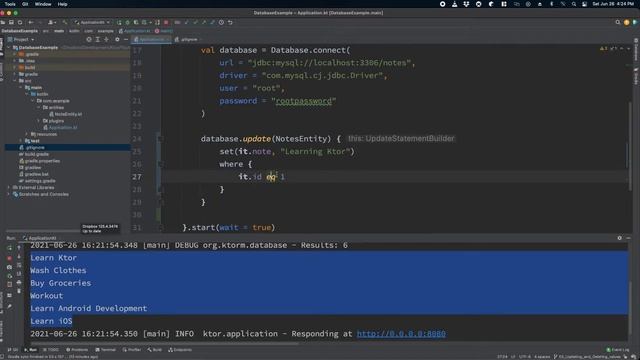The width and height of the screenshot is (640, 360).
Task: Click the Save All toolbar icon
Action: click(11, 22)
